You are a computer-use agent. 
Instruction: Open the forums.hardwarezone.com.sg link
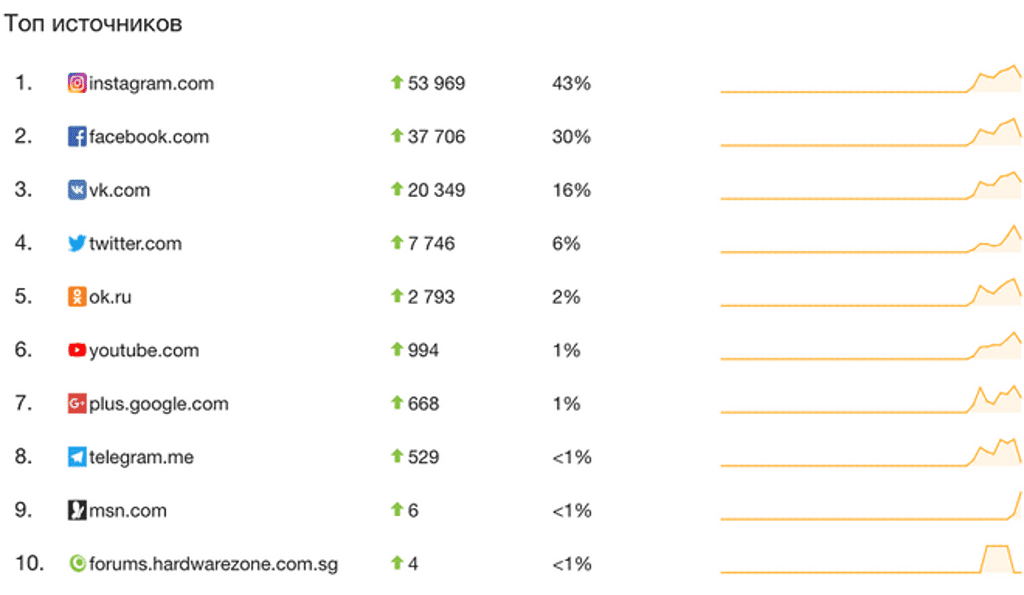(214, 564)
